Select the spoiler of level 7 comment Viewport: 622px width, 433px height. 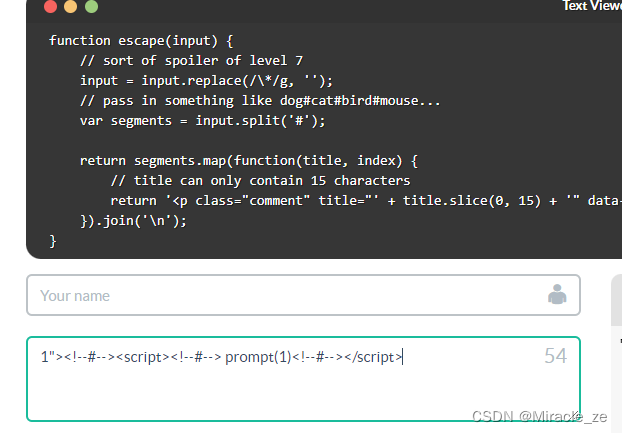pos(191,61)
